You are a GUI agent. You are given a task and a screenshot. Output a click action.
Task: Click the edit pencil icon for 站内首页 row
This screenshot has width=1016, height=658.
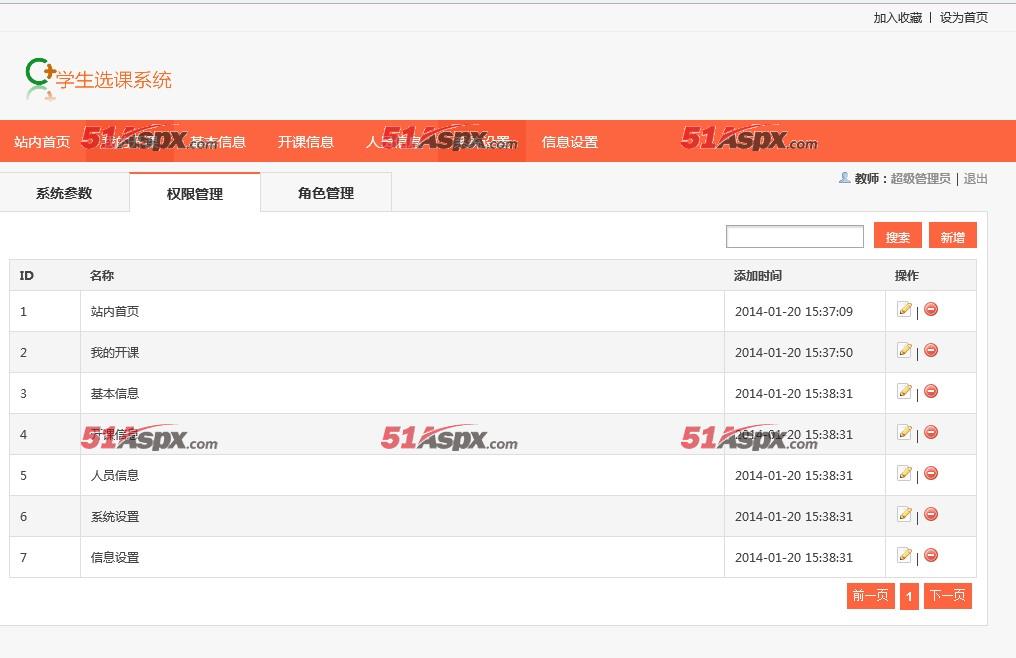[904, 310]
